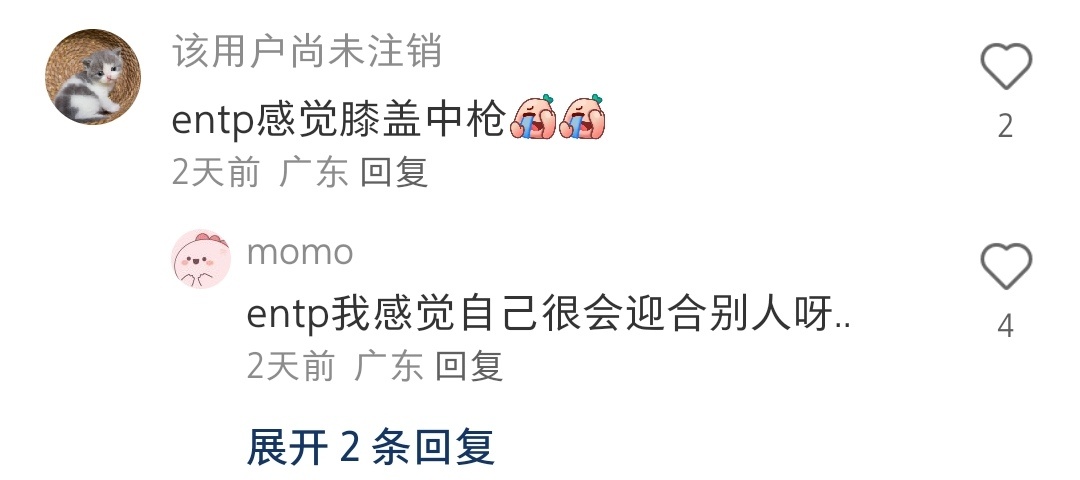This screenshot has height=480, width=1080.
Task: Click 2天前 timestamp under momo's reply
Action: point(291,366)
